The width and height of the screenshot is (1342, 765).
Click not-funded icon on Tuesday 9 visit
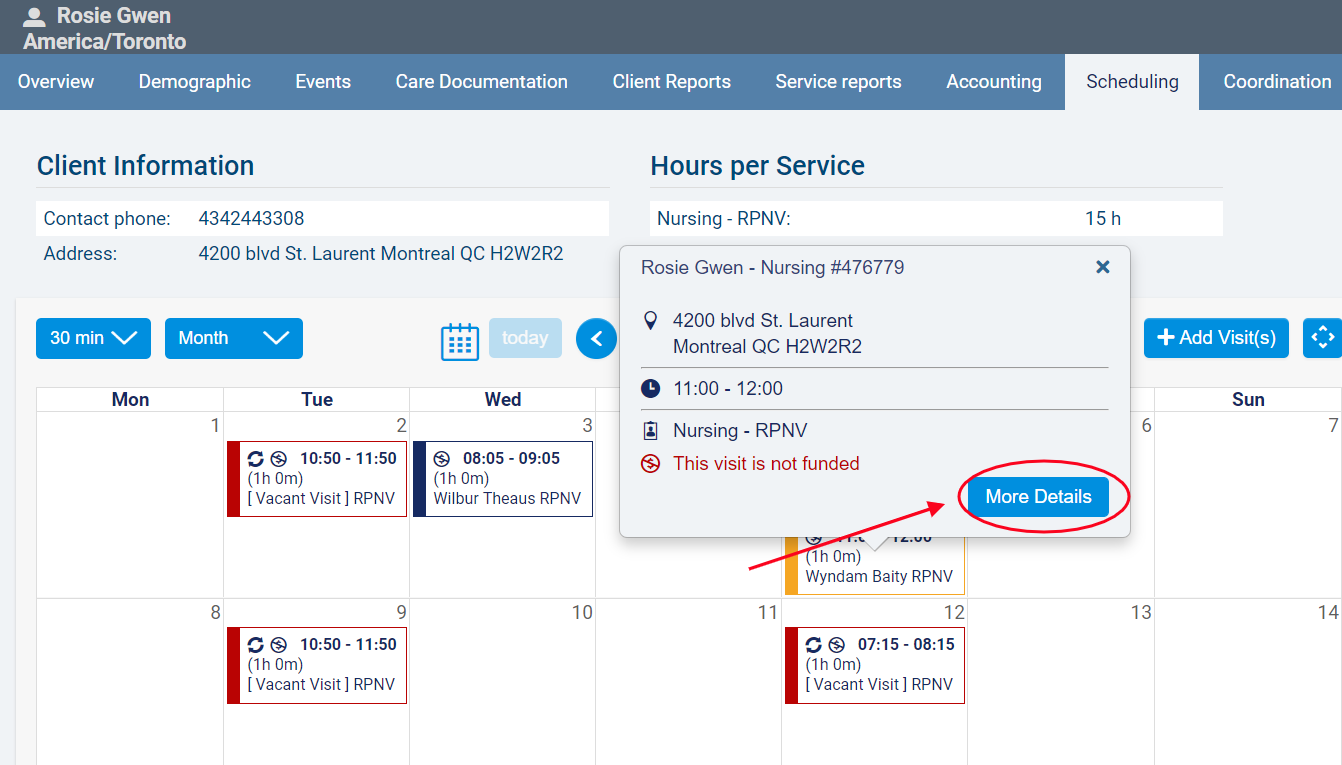click(x=279, y=645)
